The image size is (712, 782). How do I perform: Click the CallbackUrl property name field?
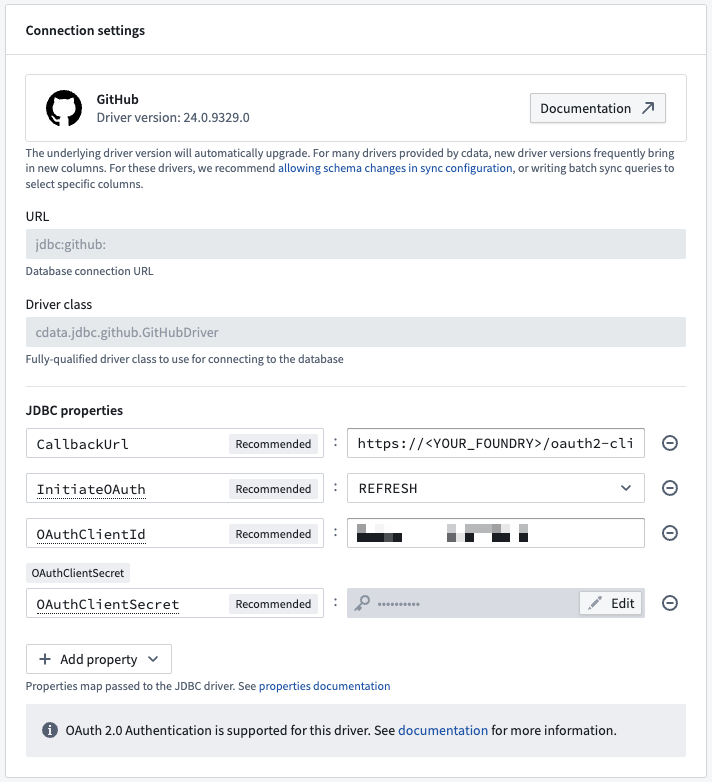pyautogui.click(x=125, y=443)
